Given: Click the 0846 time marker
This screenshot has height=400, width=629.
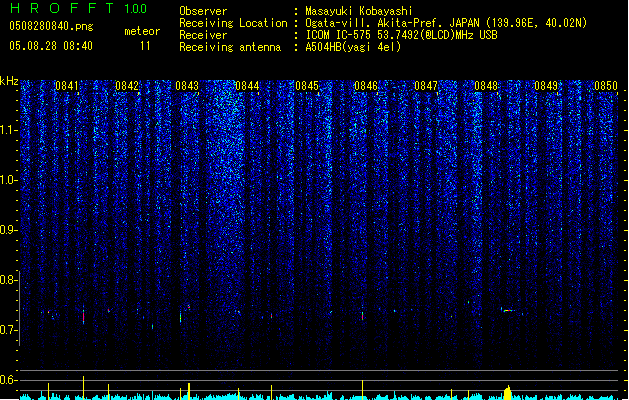Looking at the screenshot, I should click(x=366, y=86).
